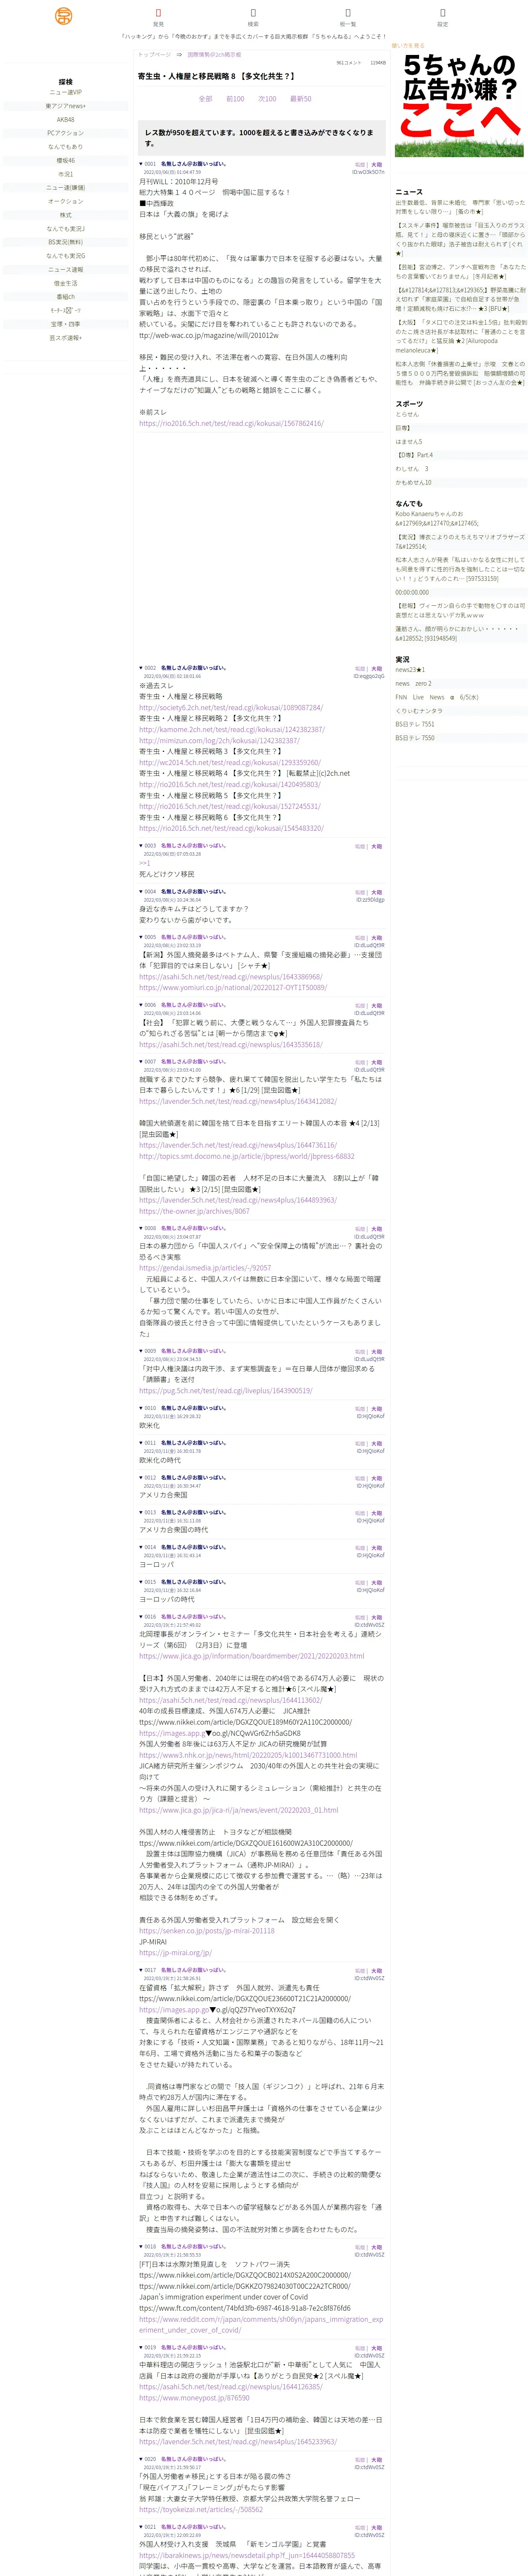Collapse post 0007 with its triangle

click(x=141, y=1062)
